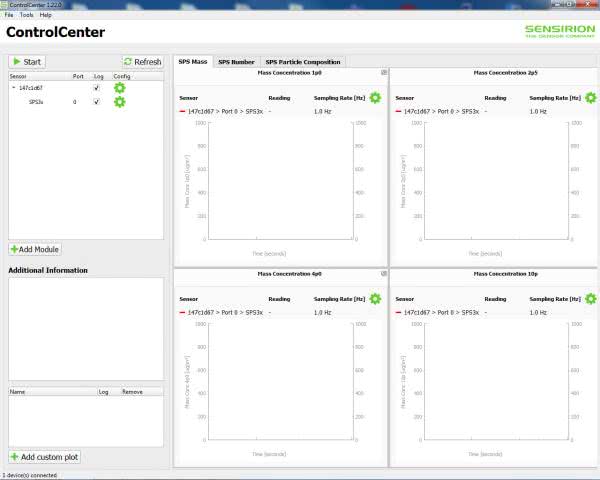Open the File menu

[x=9, y=15]
